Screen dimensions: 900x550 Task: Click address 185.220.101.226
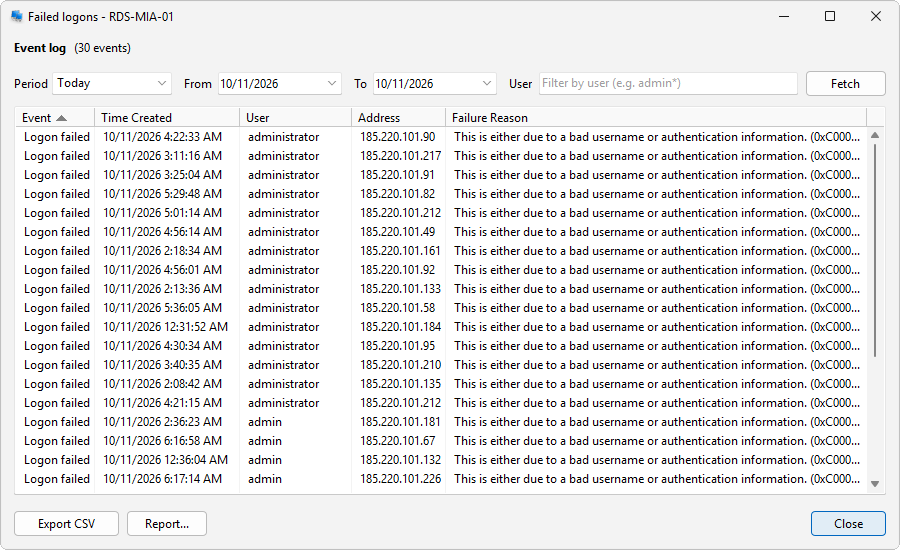pos(400,479)
